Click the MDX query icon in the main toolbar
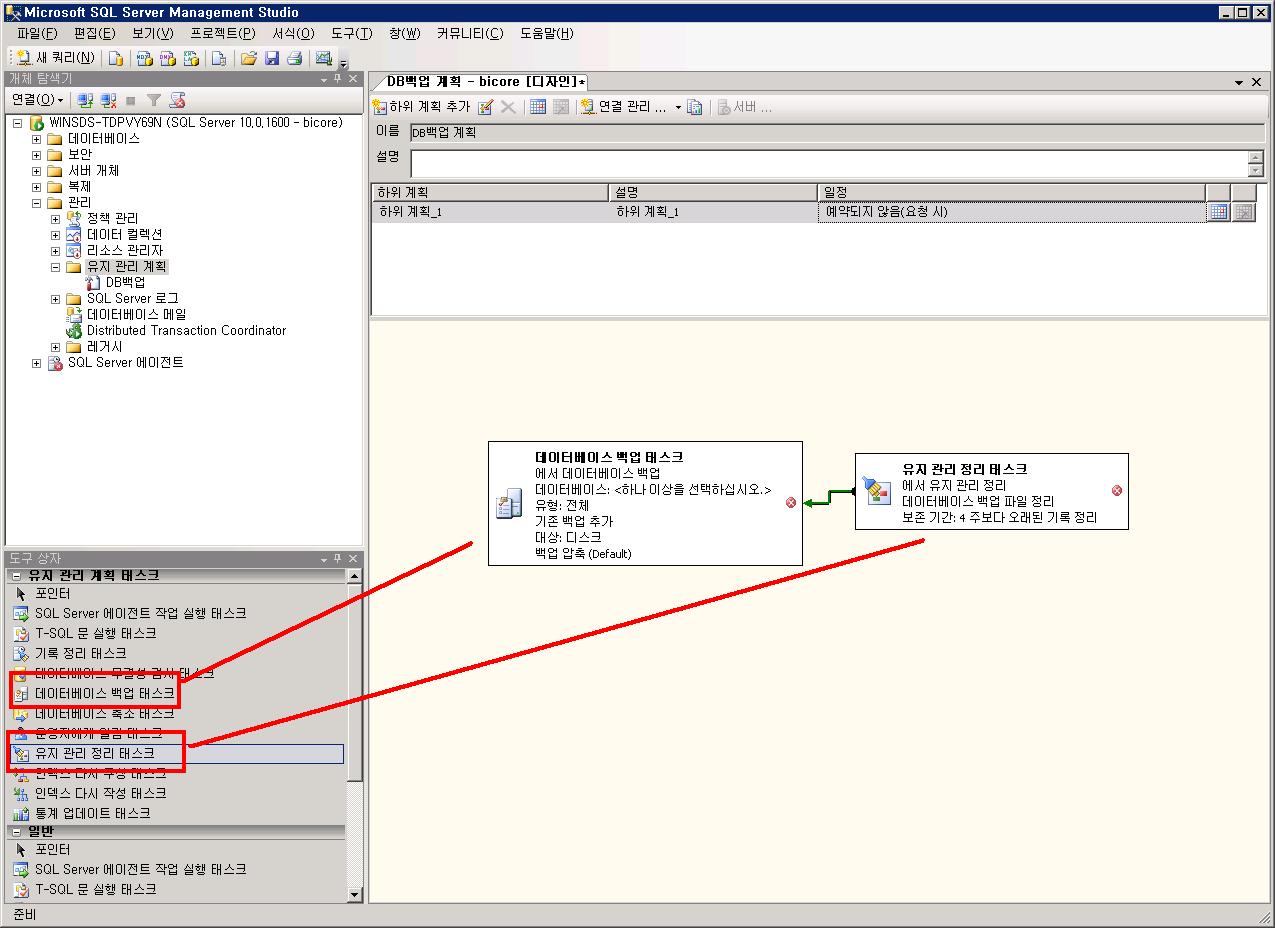1275x928 pixels. click(145, 58)
